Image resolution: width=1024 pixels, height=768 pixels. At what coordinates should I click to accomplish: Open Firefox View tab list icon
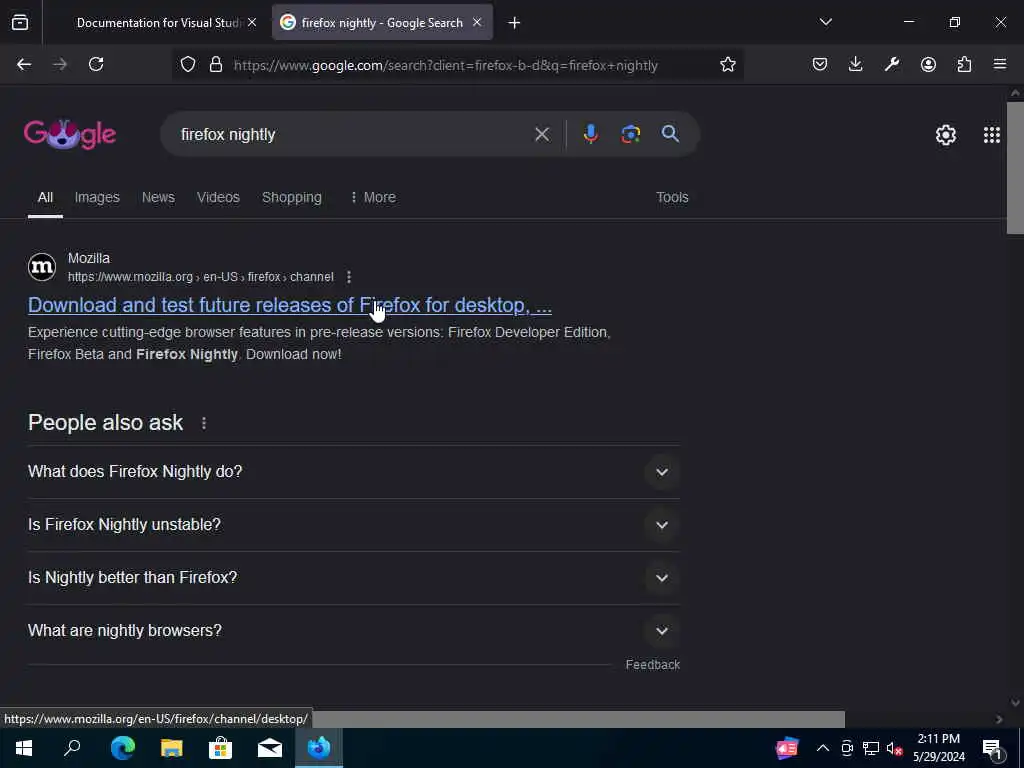20,23
